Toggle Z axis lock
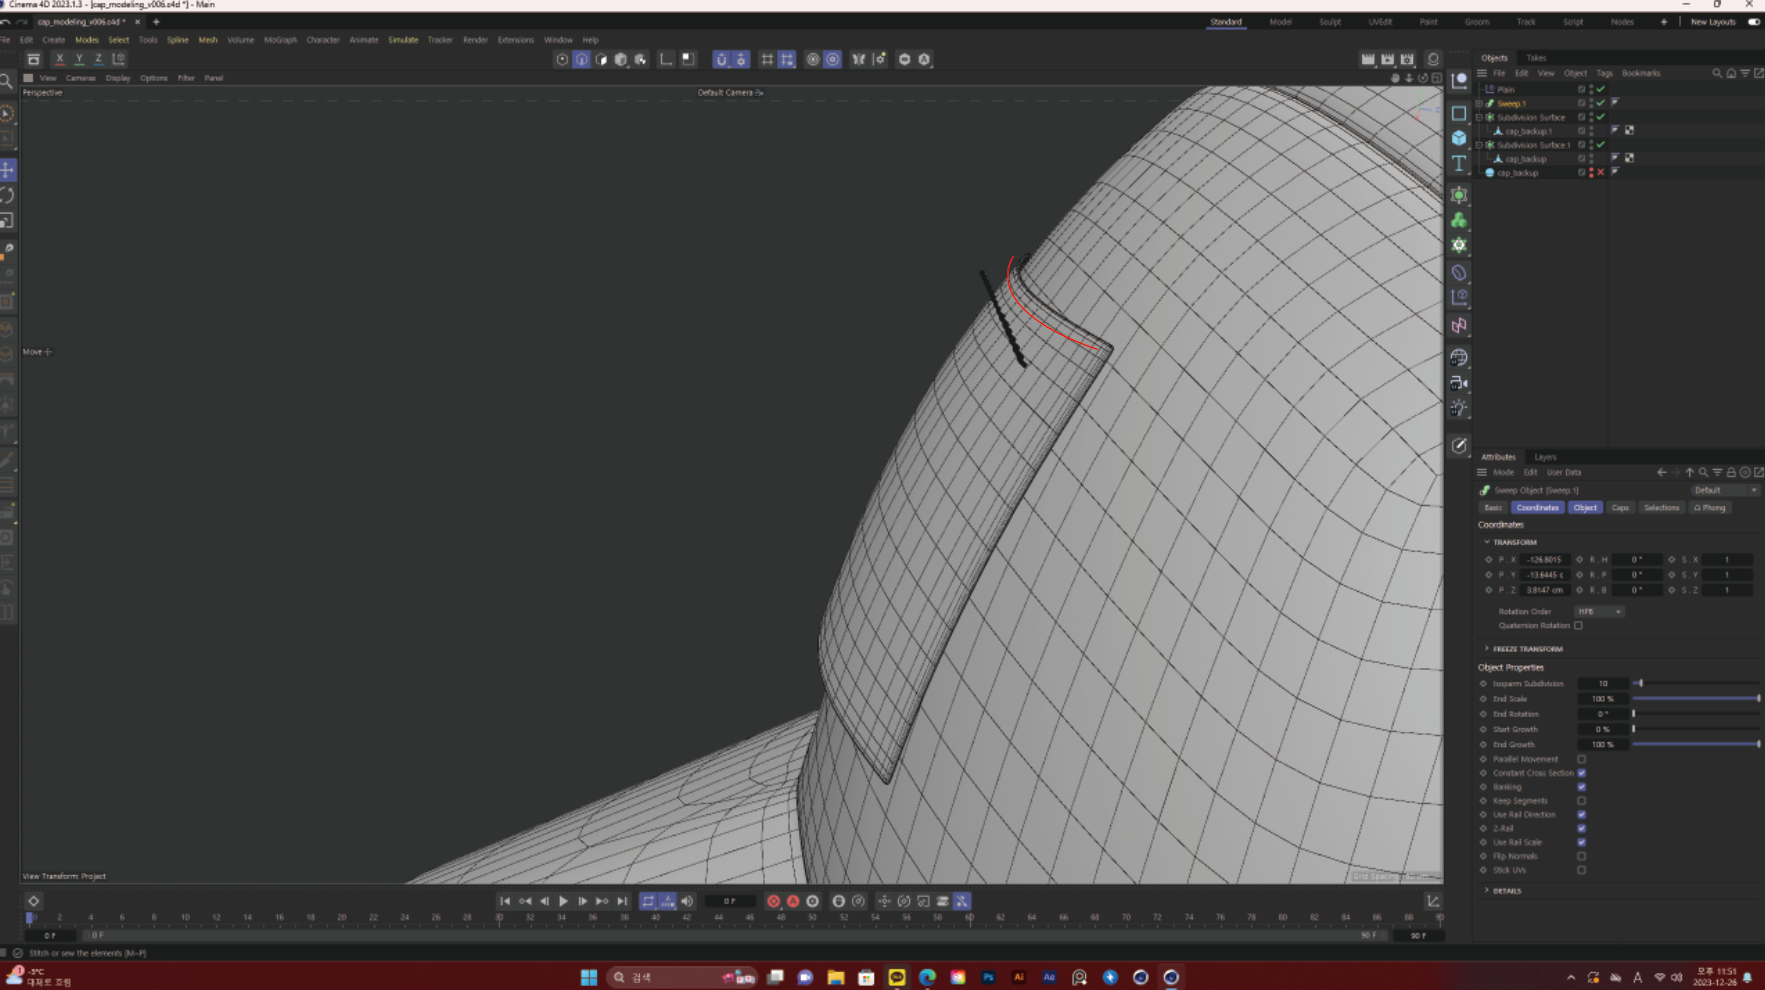The width and height of the screenshot is (1765, 990). pyautogui.click(x=98, y=59)
